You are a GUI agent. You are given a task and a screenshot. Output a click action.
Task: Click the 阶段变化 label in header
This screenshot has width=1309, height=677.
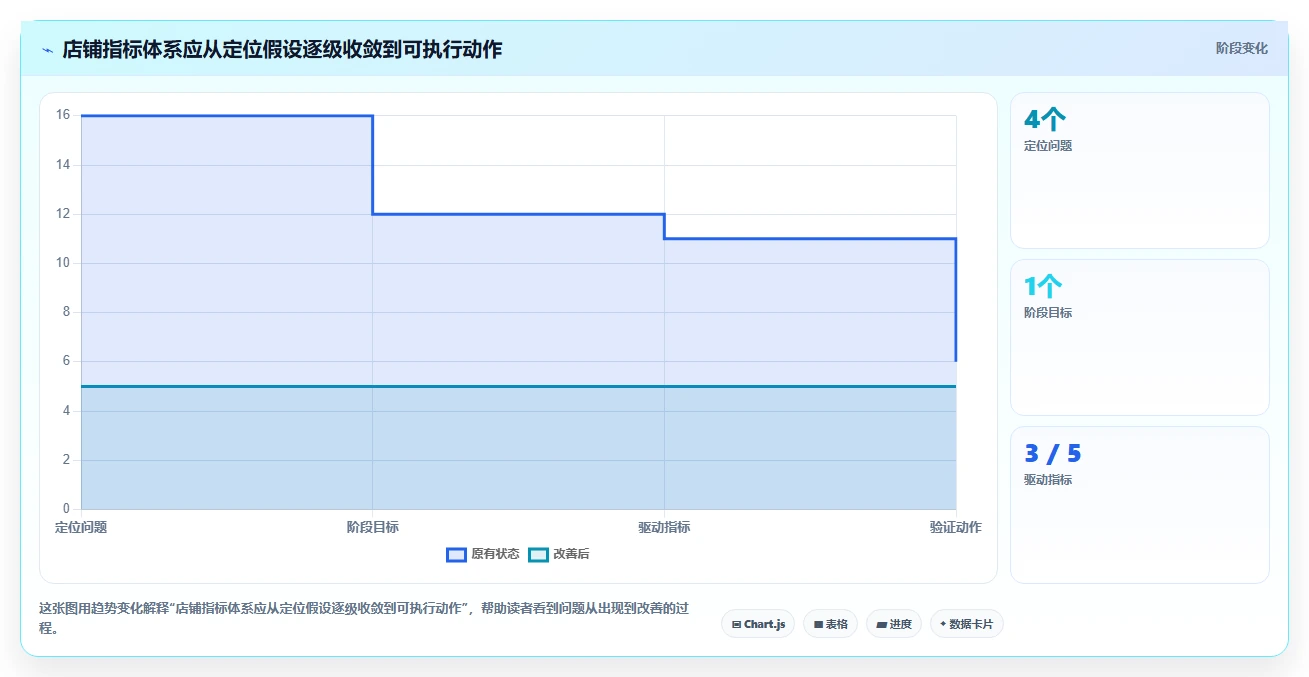(1241, 48)
